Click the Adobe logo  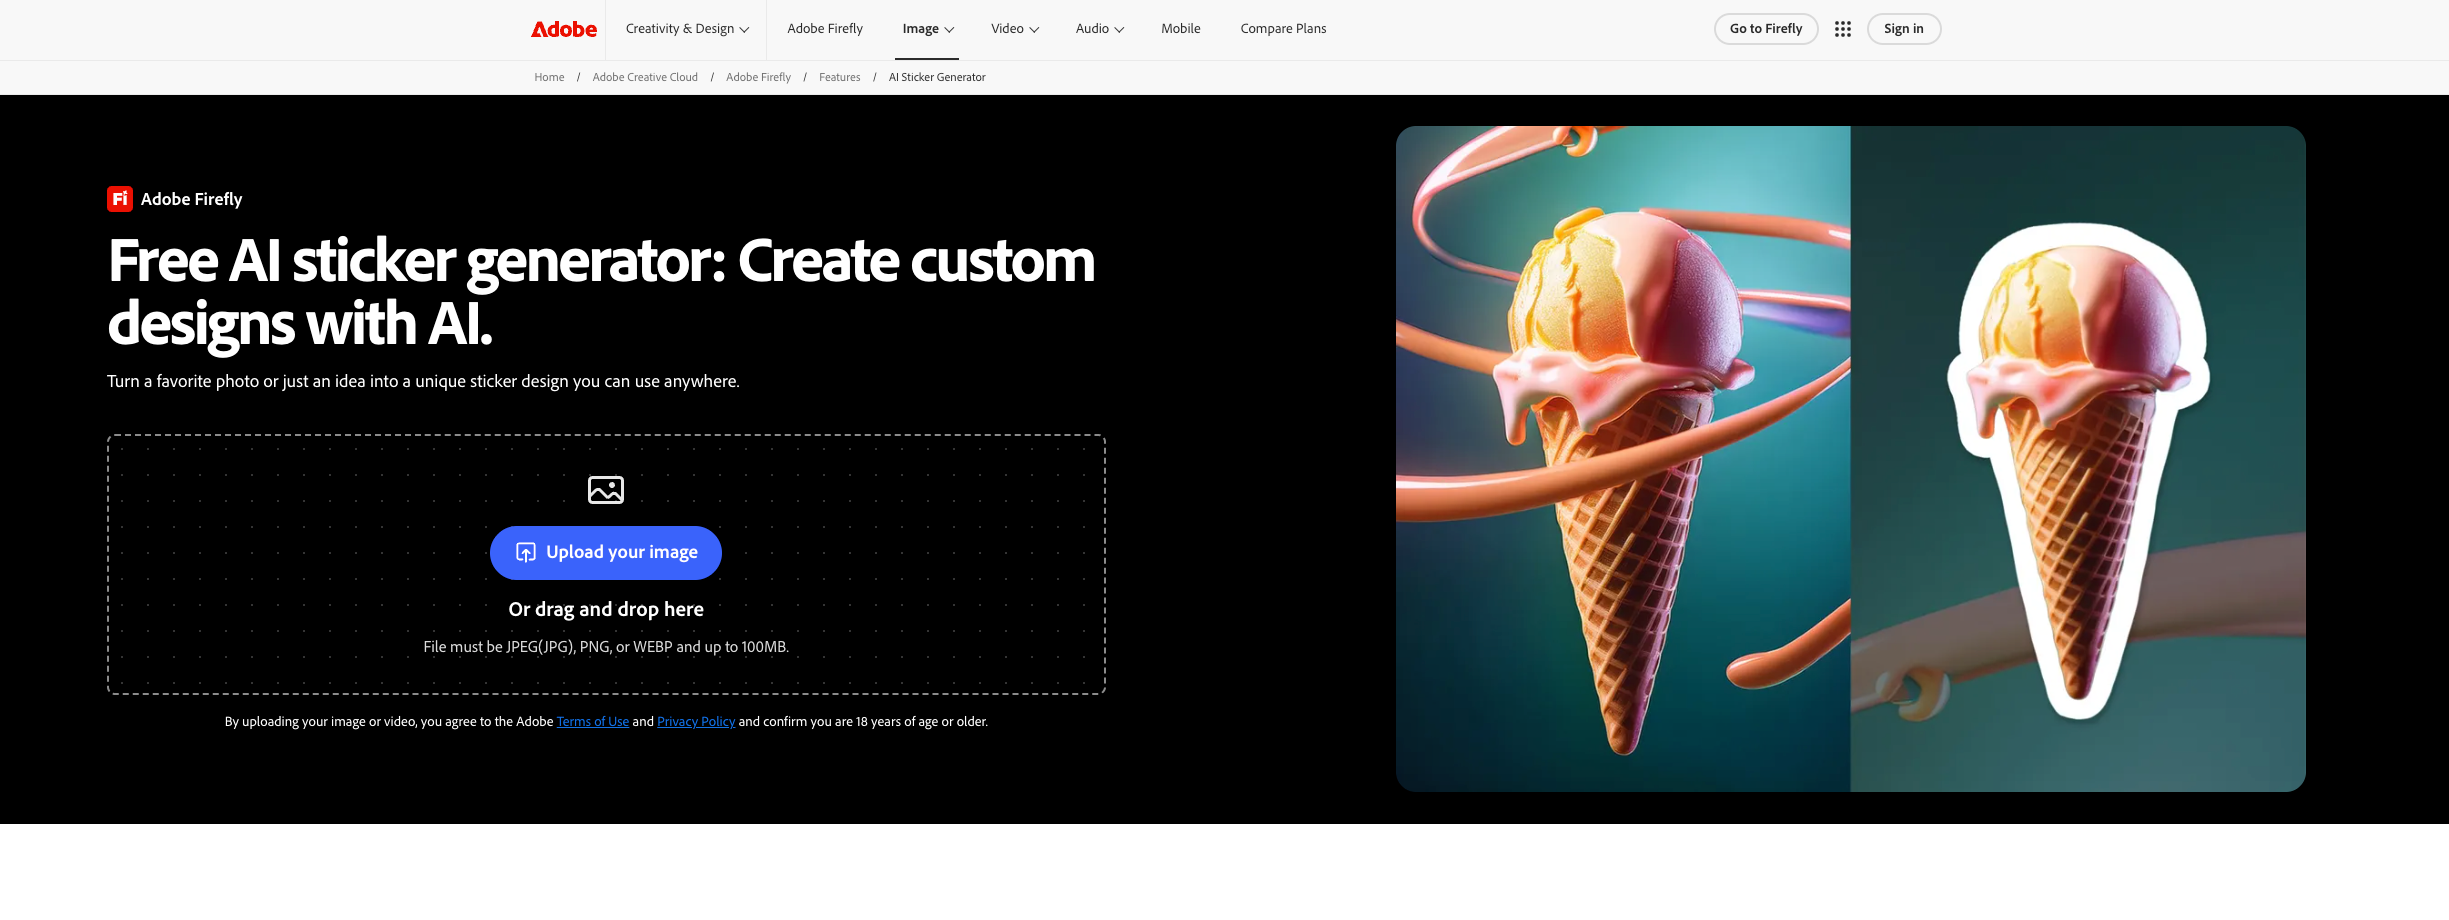coord(564,29)
